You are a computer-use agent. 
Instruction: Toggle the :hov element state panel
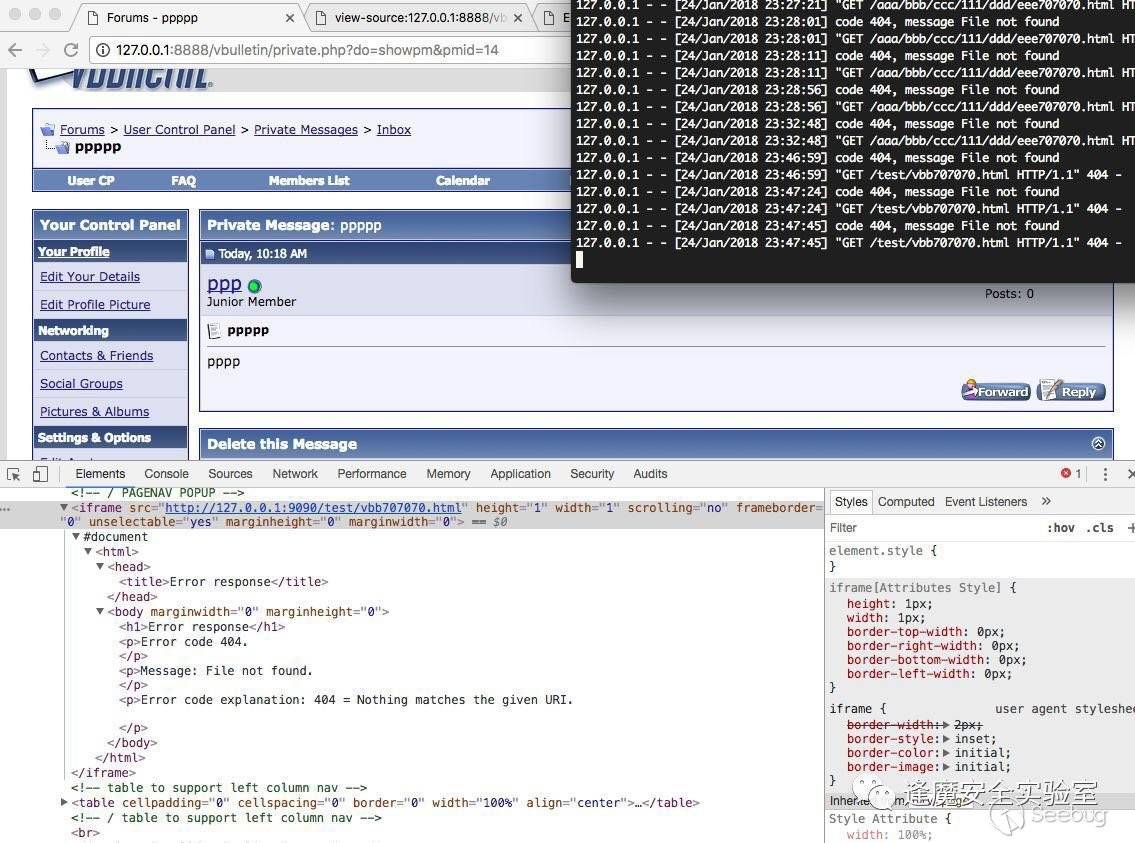click(x=1060, y=528)
